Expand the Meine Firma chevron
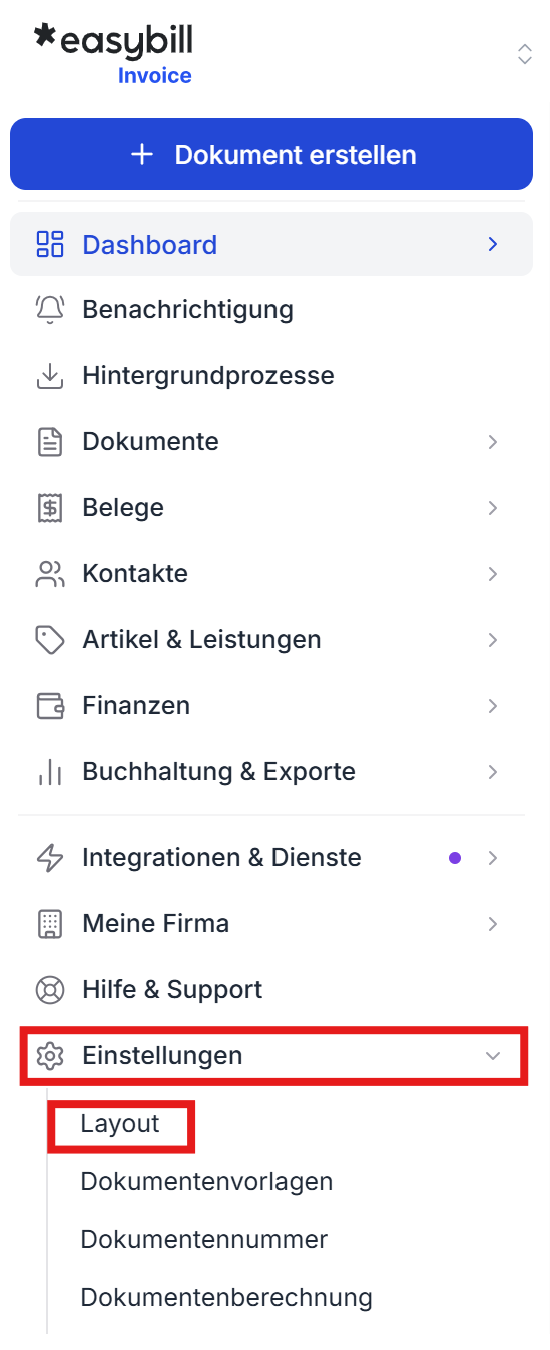Viewport: 550px width, 1350px height. tap(492, 924)
